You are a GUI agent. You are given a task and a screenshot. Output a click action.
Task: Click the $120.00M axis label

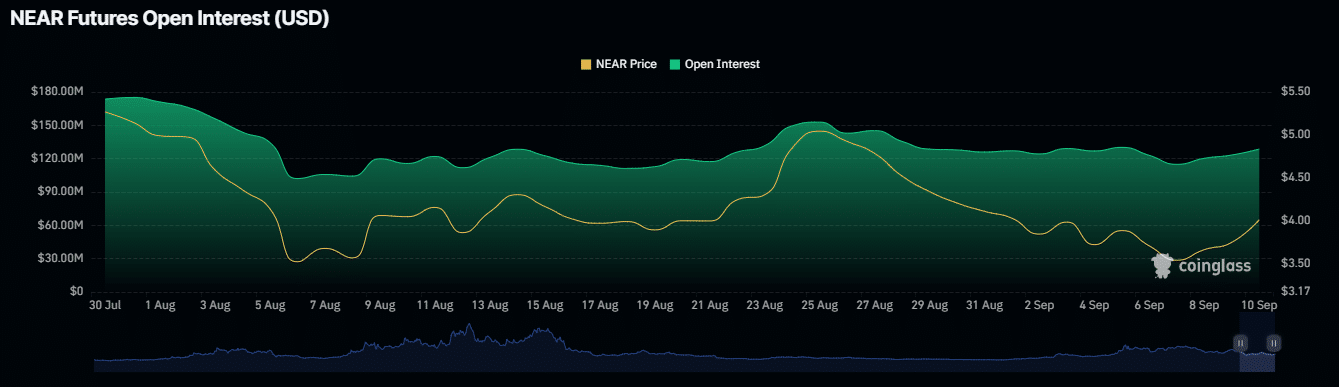point(57,158)
